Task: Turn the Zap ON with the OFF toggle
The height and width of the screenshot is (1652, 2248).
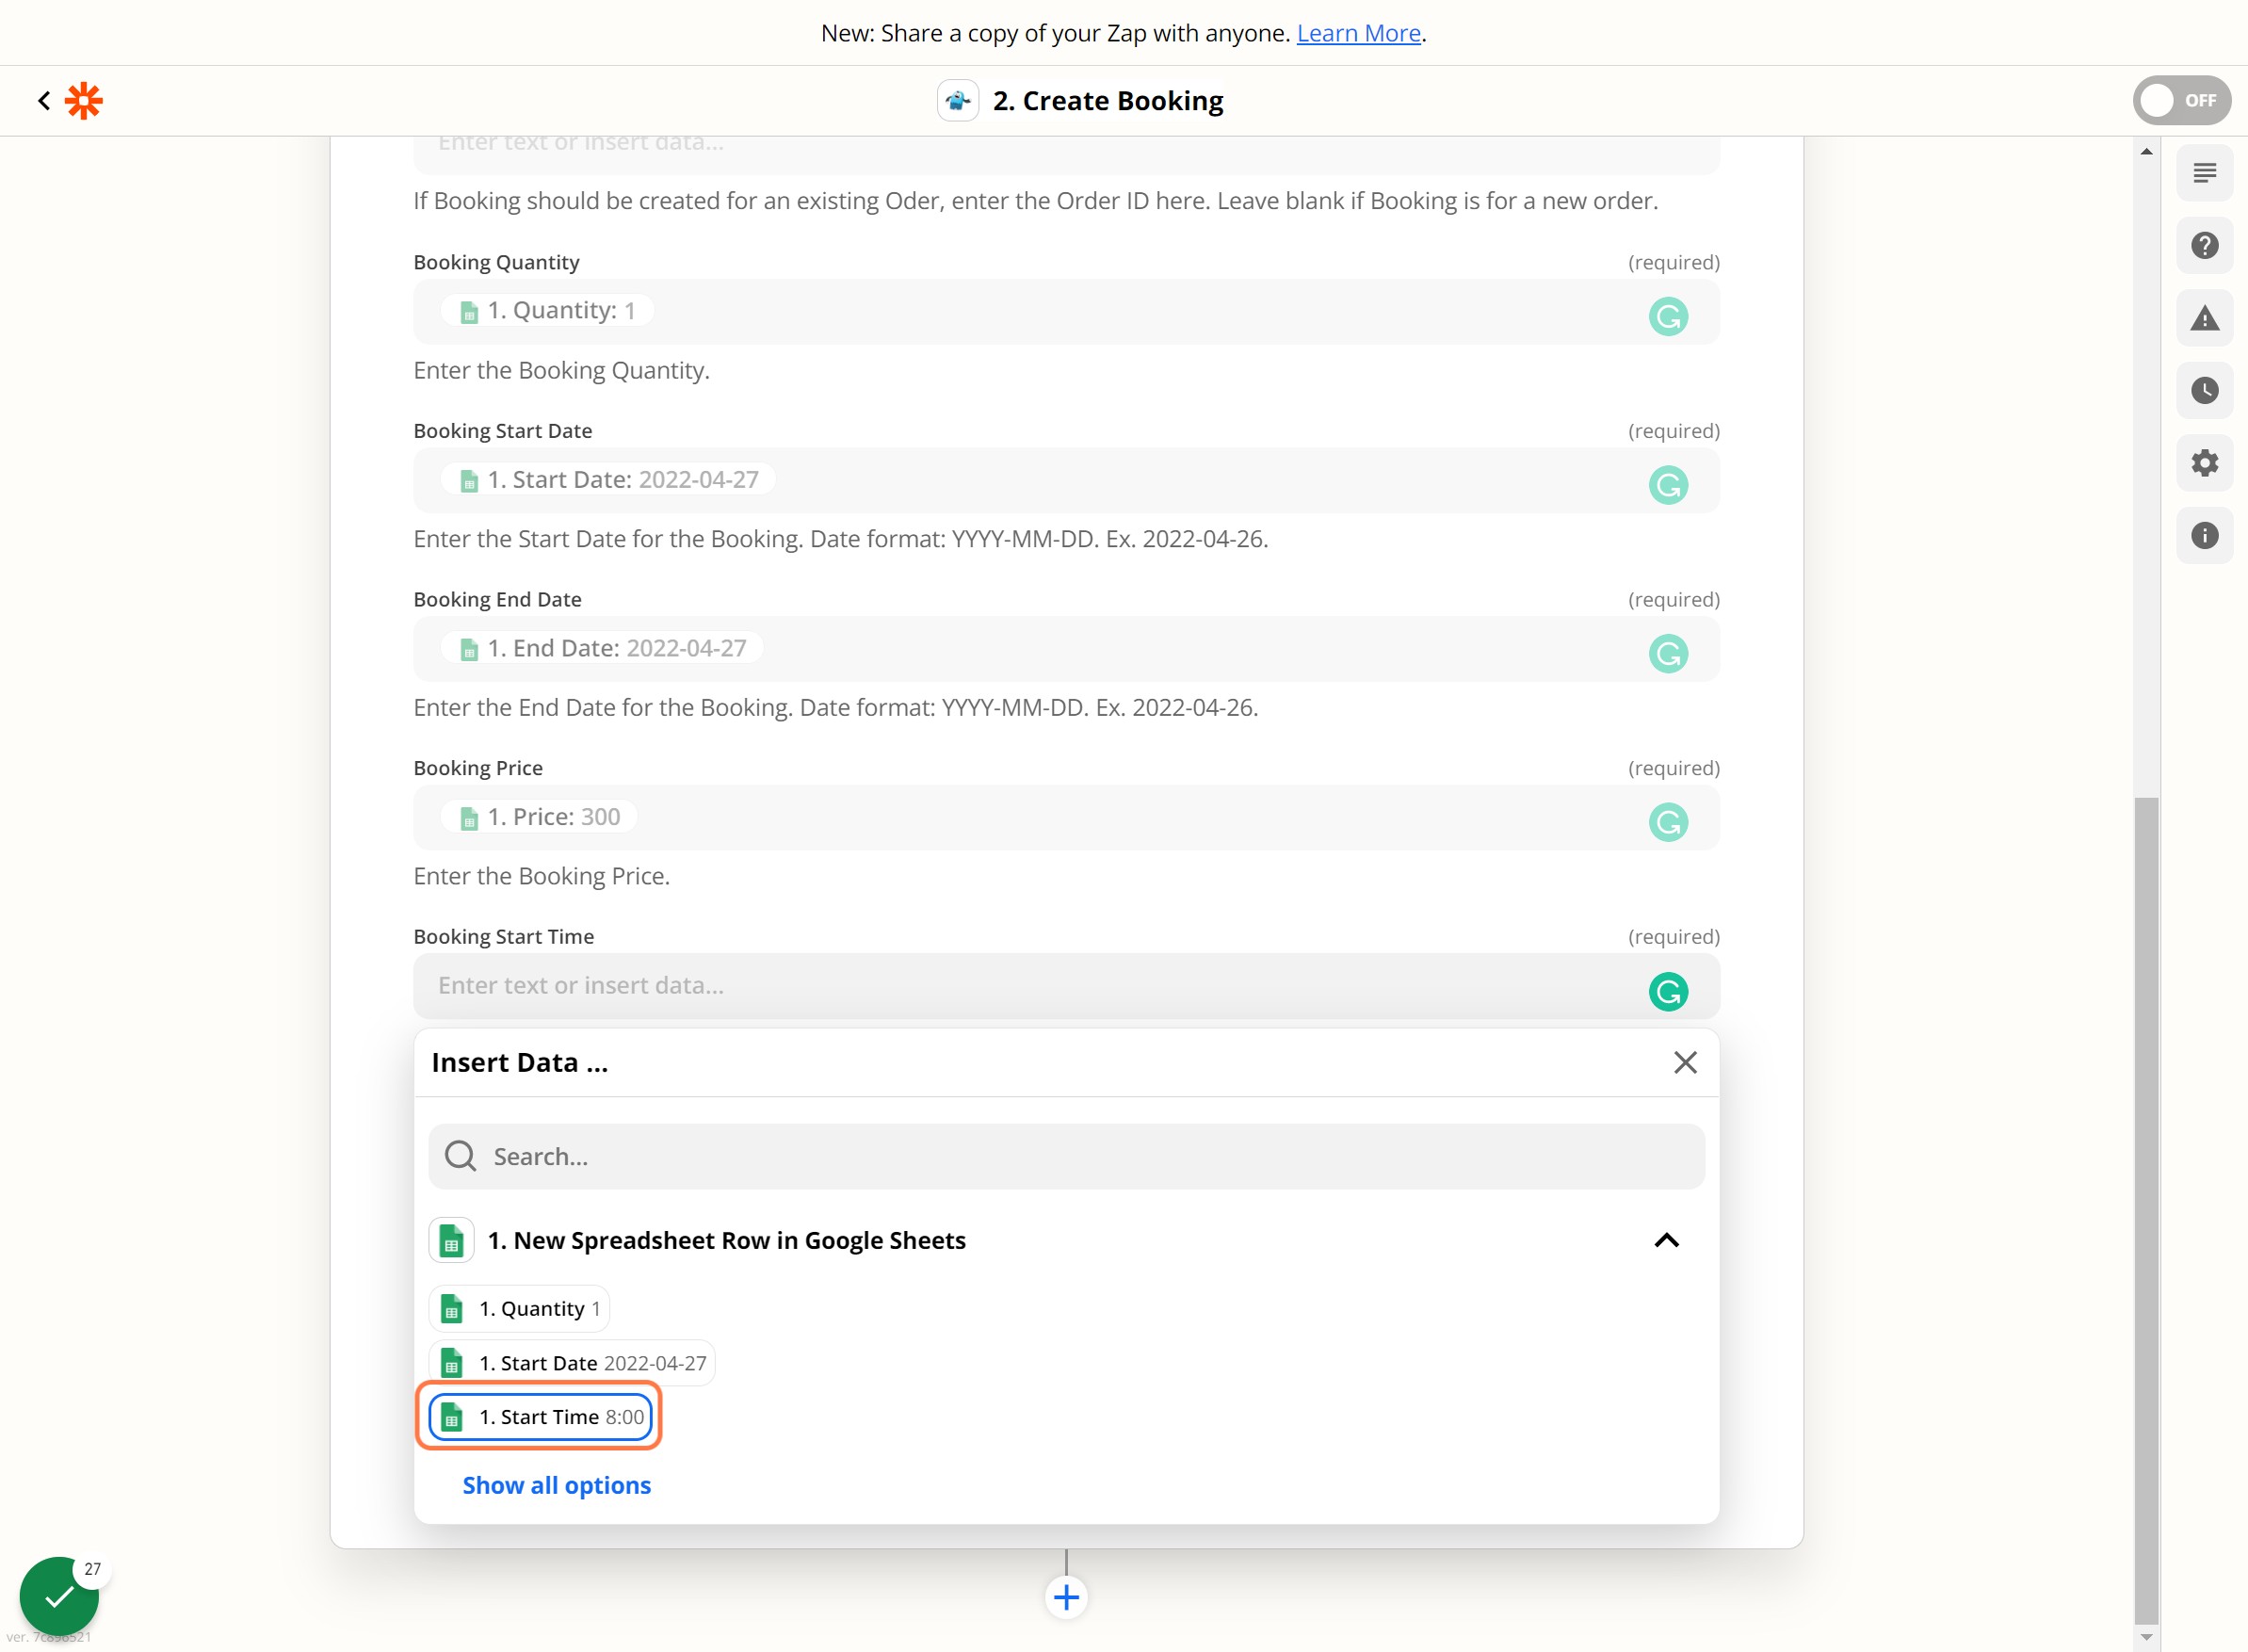Action: (2181, 100)
